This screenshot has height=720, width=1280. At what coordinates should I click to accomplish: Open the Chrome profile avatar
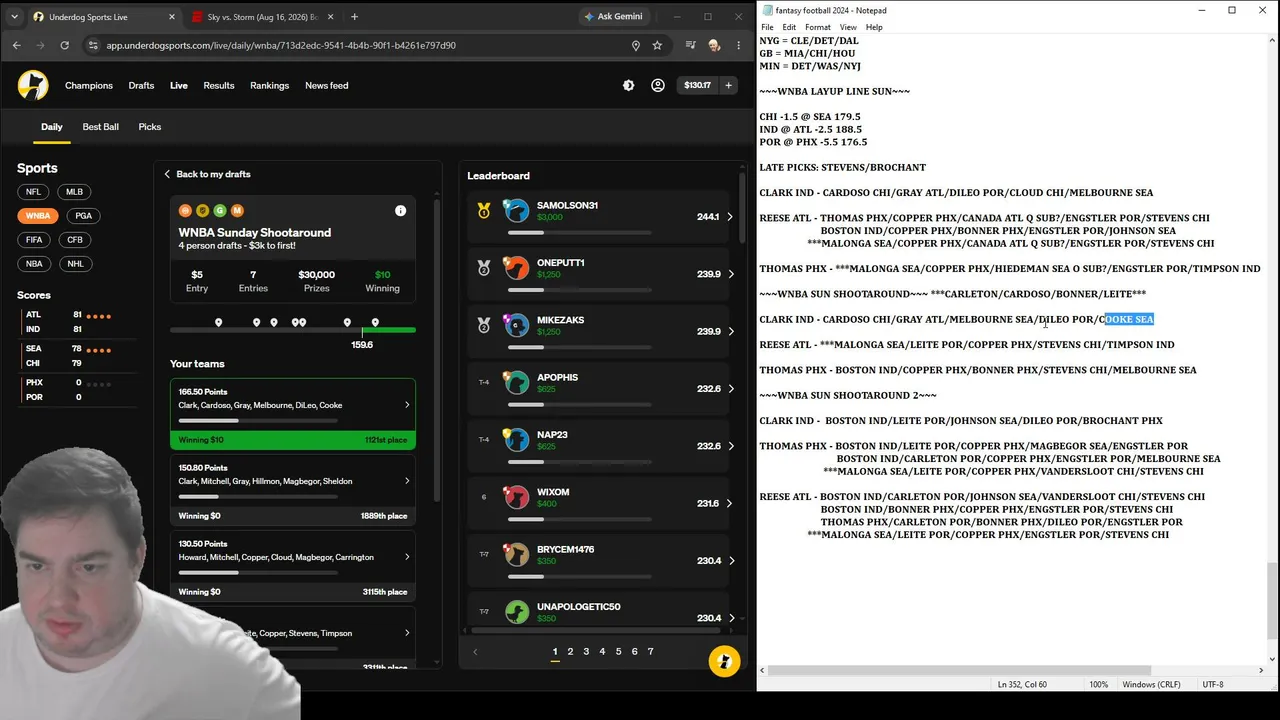714,45
